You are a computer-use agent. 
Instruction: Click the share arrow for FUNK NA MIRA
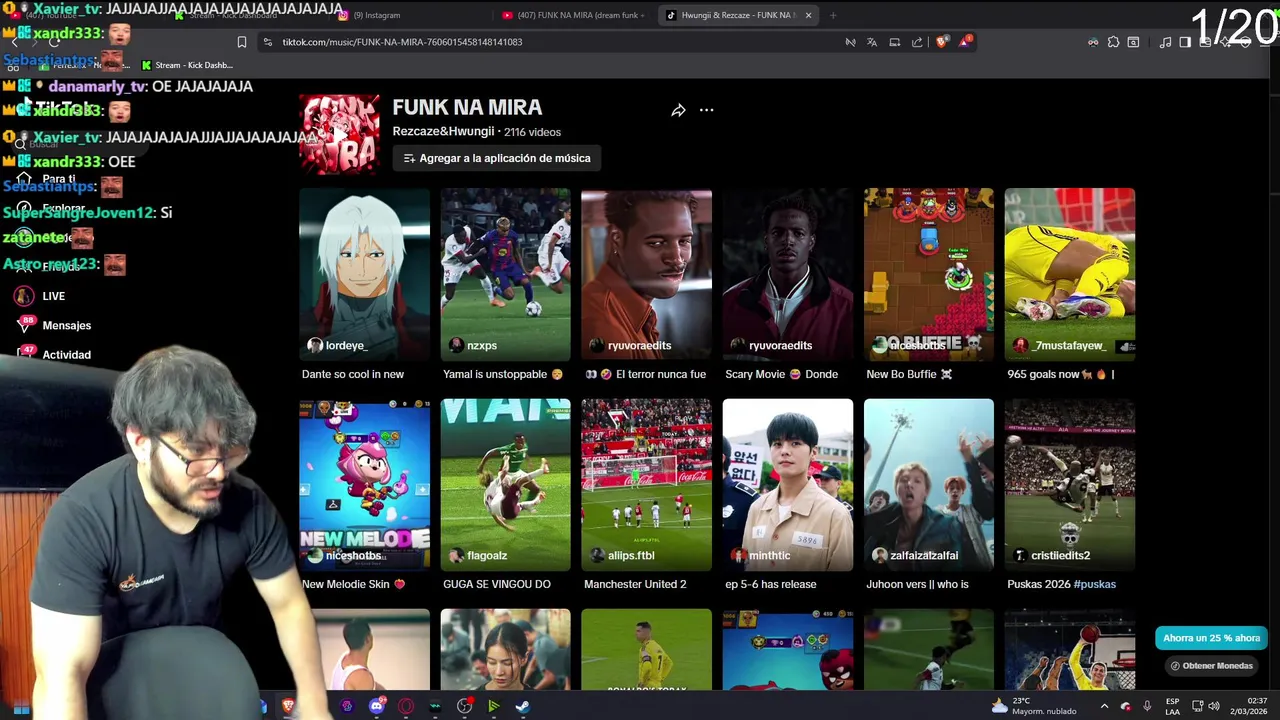(x=678, y=110)
